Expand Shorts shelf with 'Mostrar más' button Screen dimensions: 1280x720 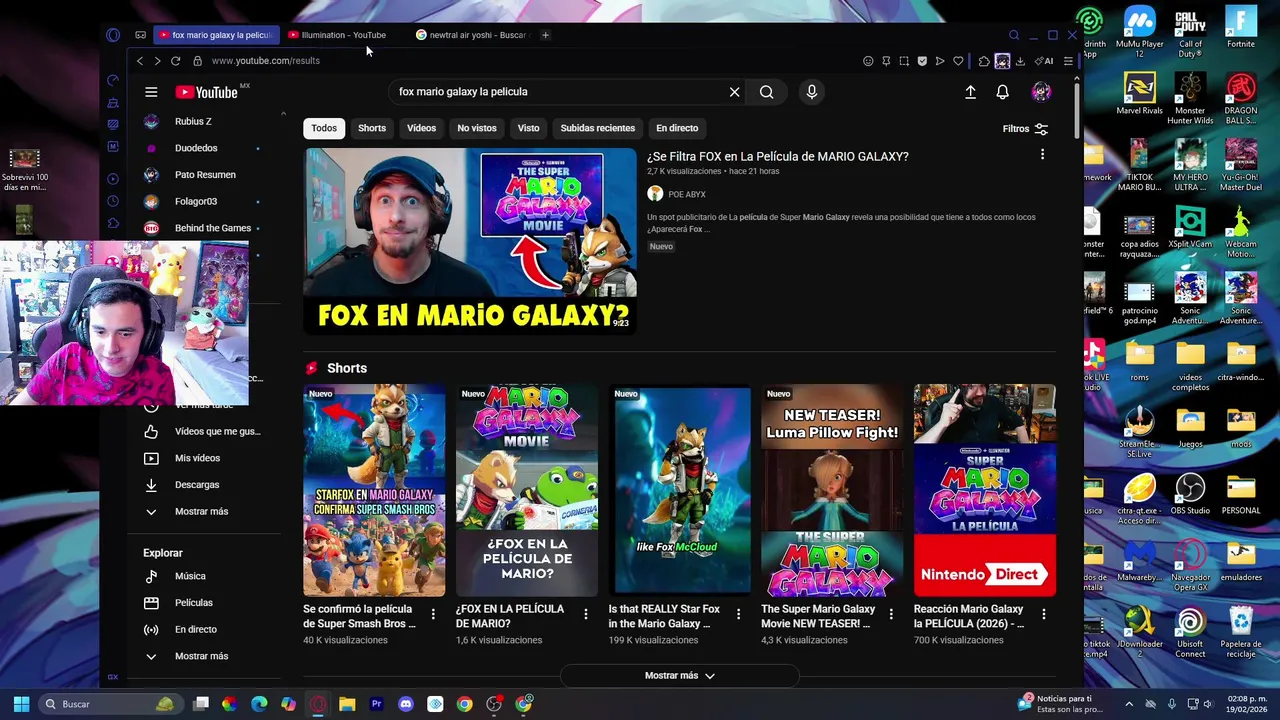(x=680, y=676)
